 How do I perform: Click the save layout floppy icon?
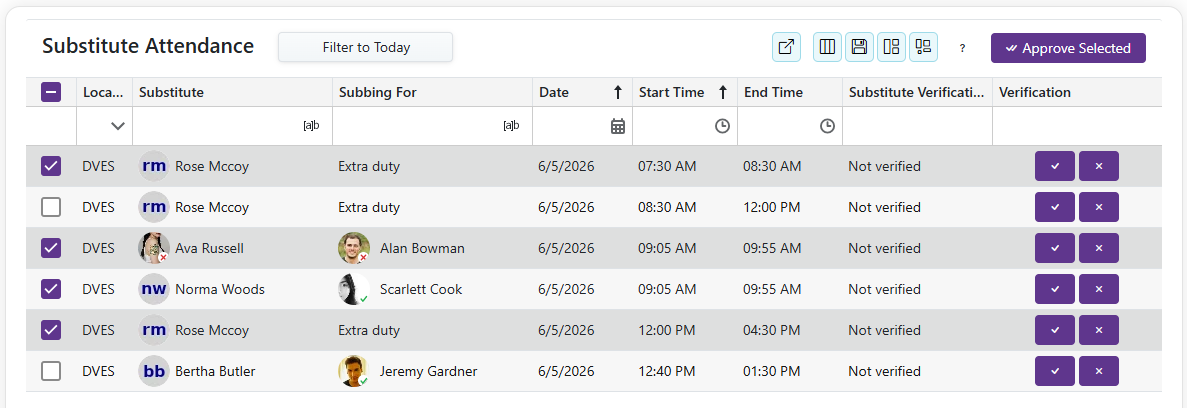click(859, 47)
